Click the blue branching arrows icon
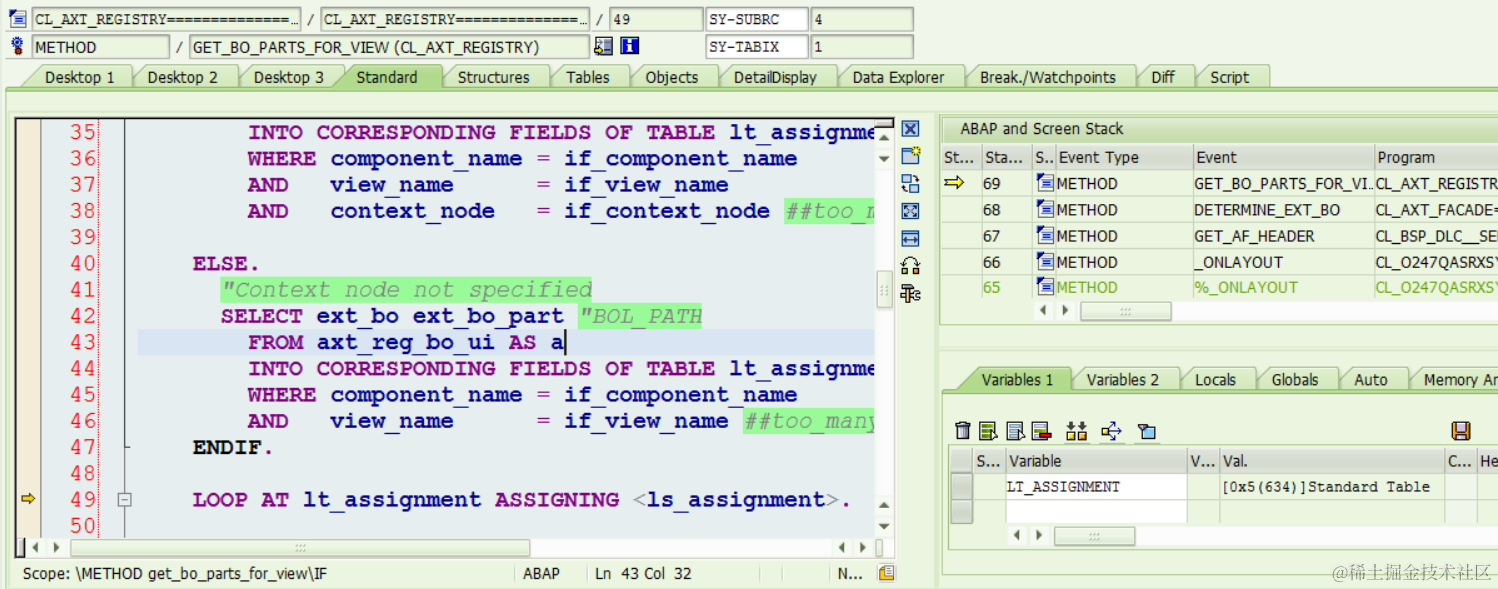Screen dimensions: 1498x589 (x=1111, y=431)
